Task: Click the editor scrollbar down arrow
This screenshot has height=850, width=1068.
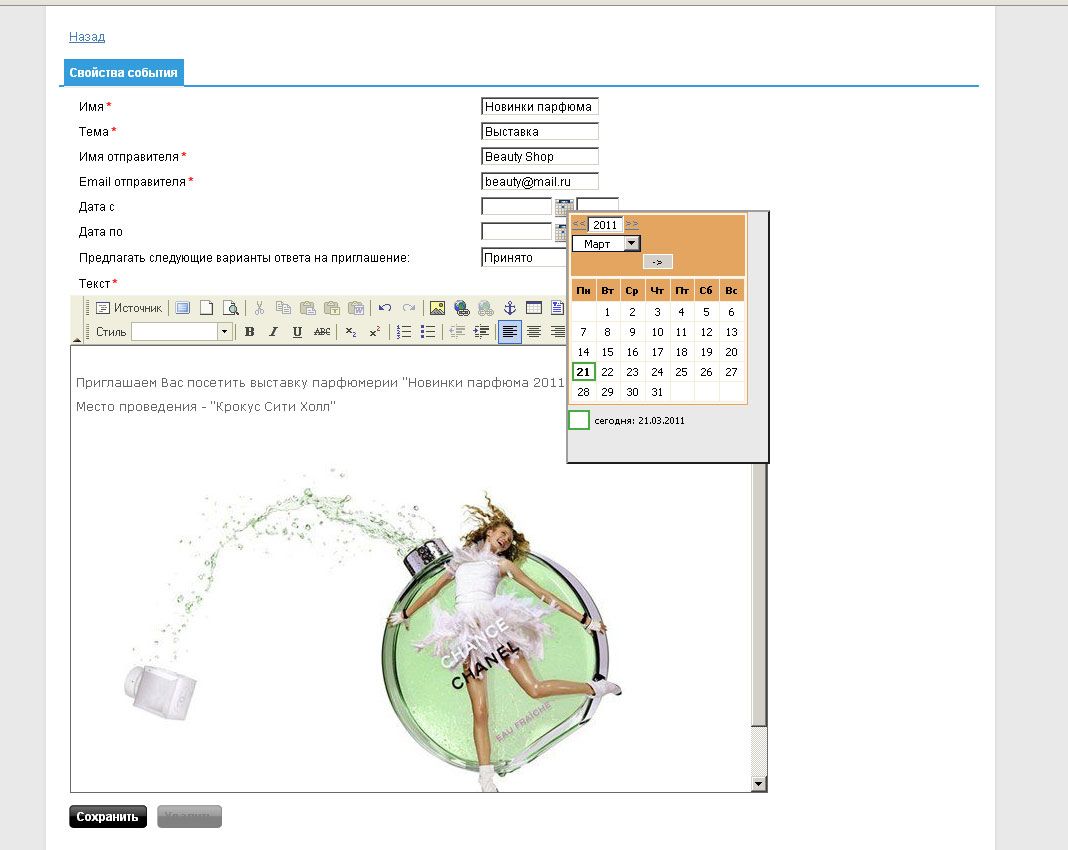Action: click(x=759, y=784)
